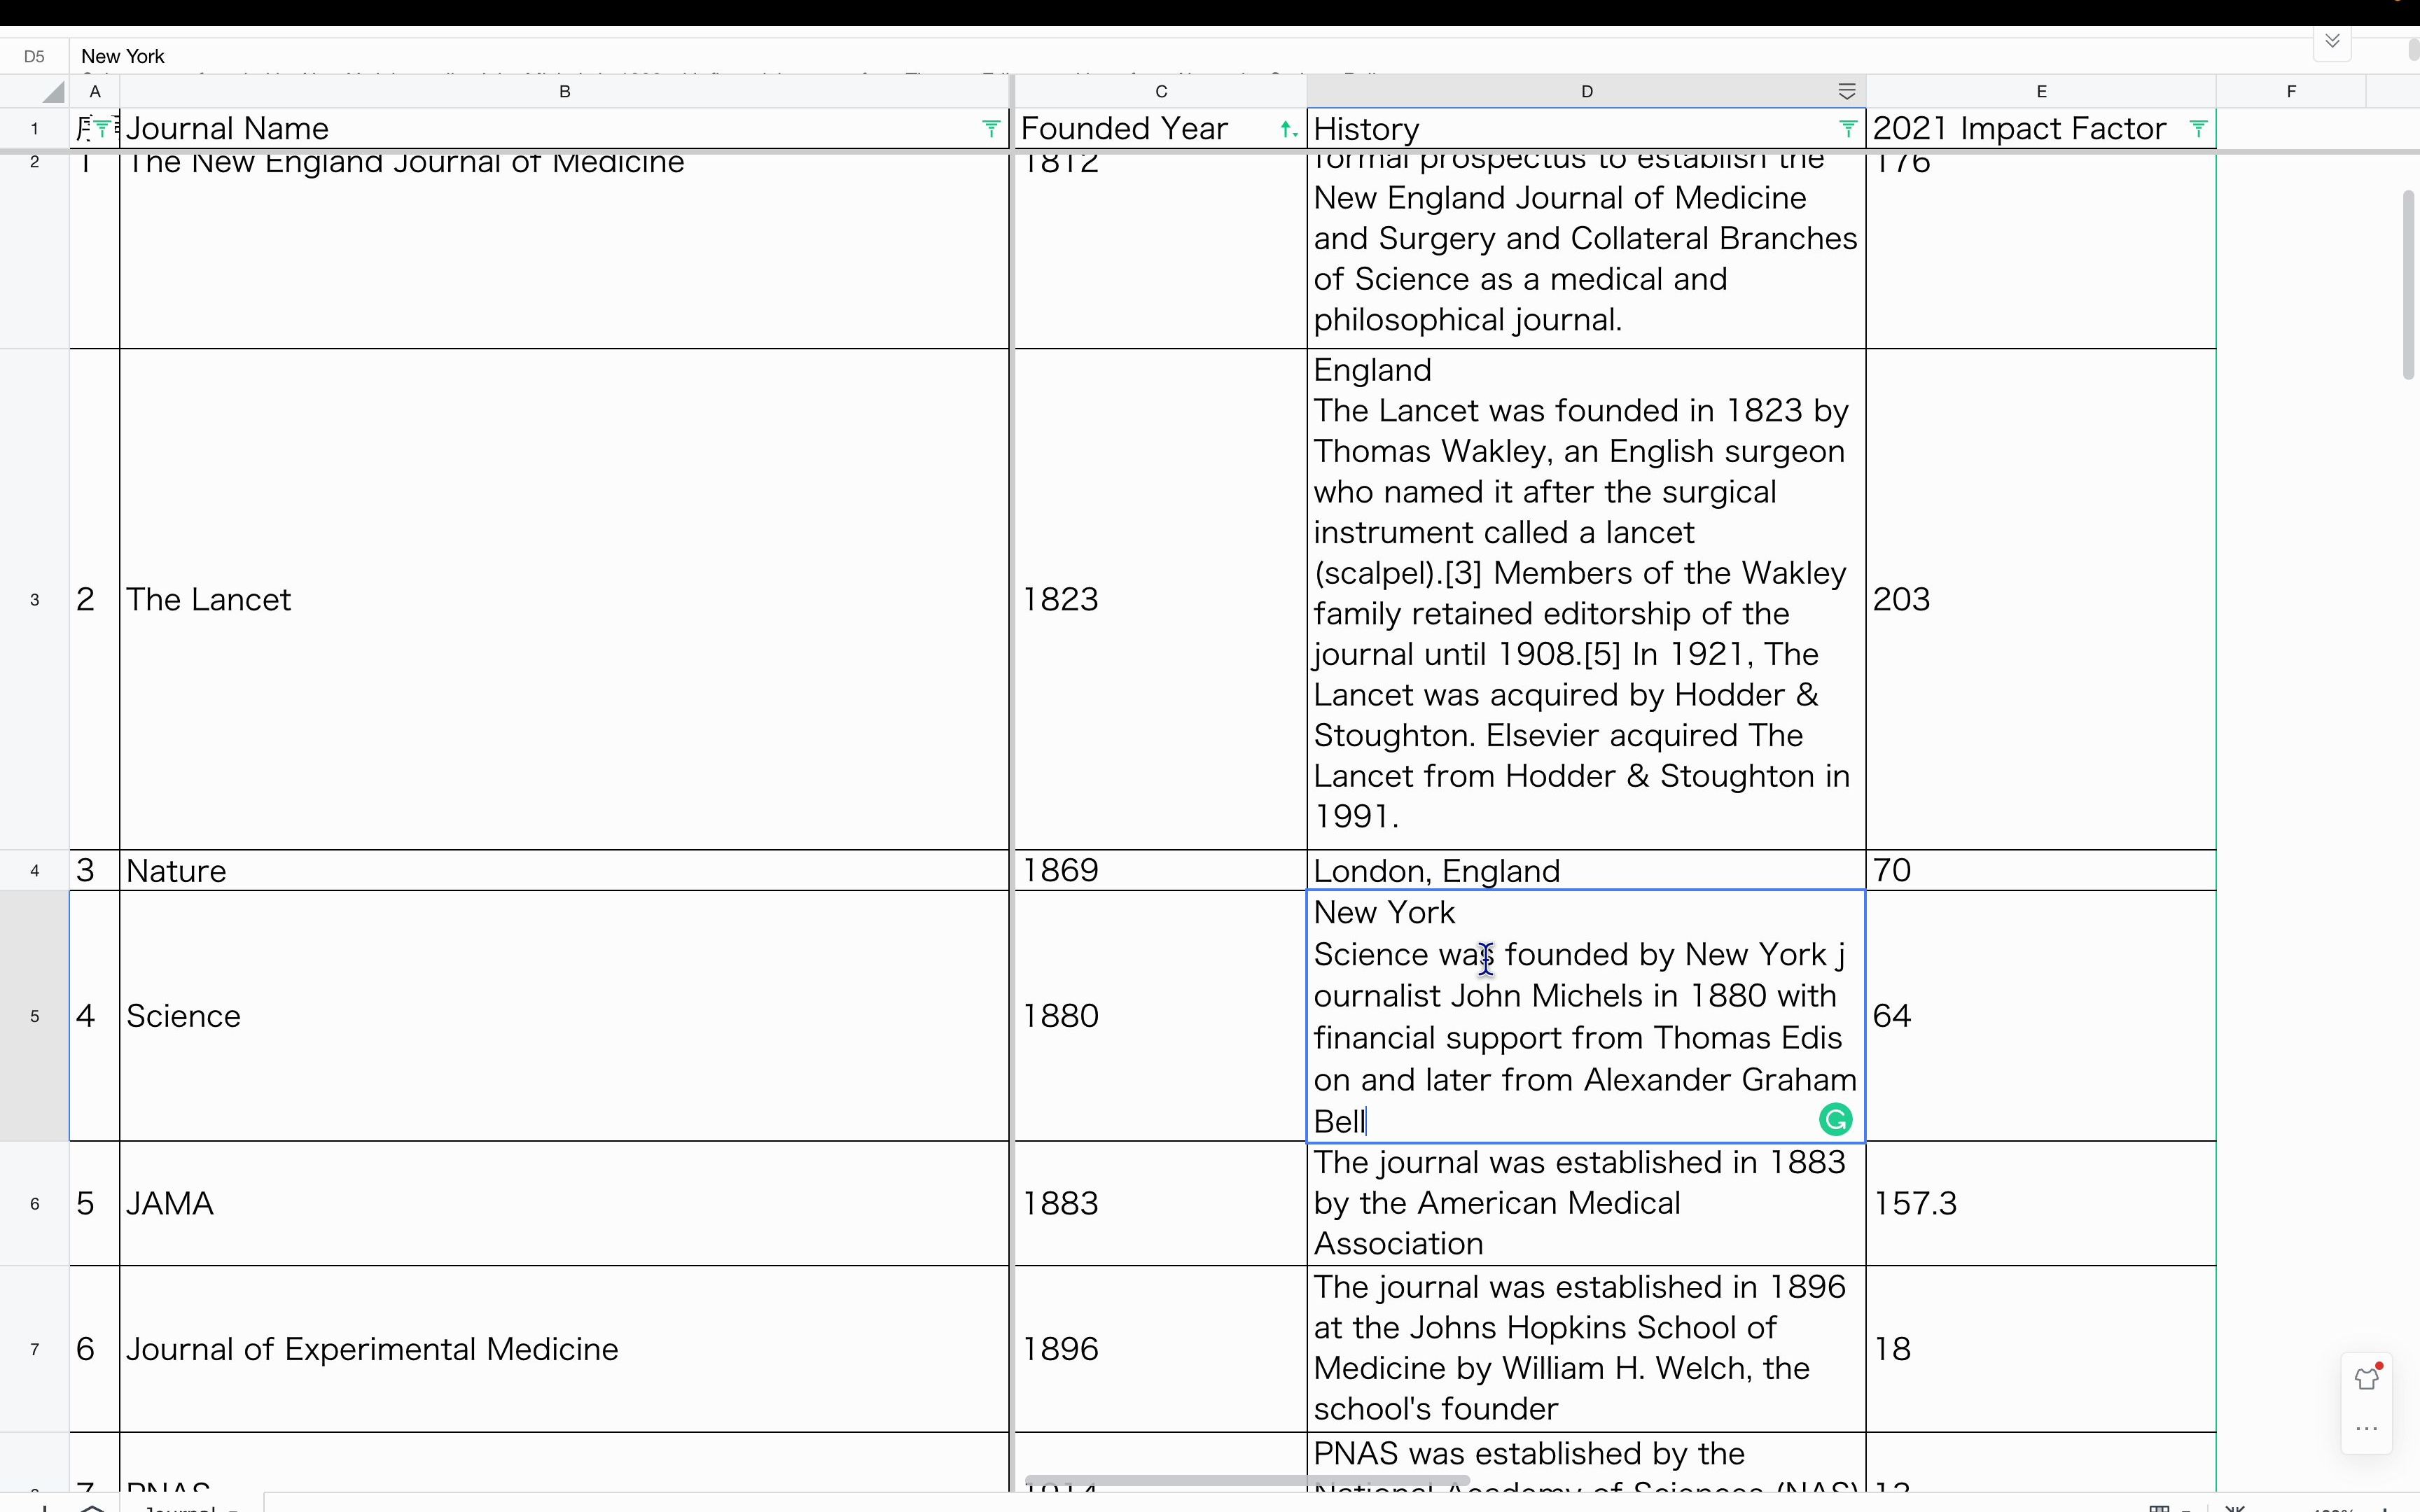The image size is (2420, 1512).
Task: Select The Lancet history cell
Action: (x=1586, y=600)
